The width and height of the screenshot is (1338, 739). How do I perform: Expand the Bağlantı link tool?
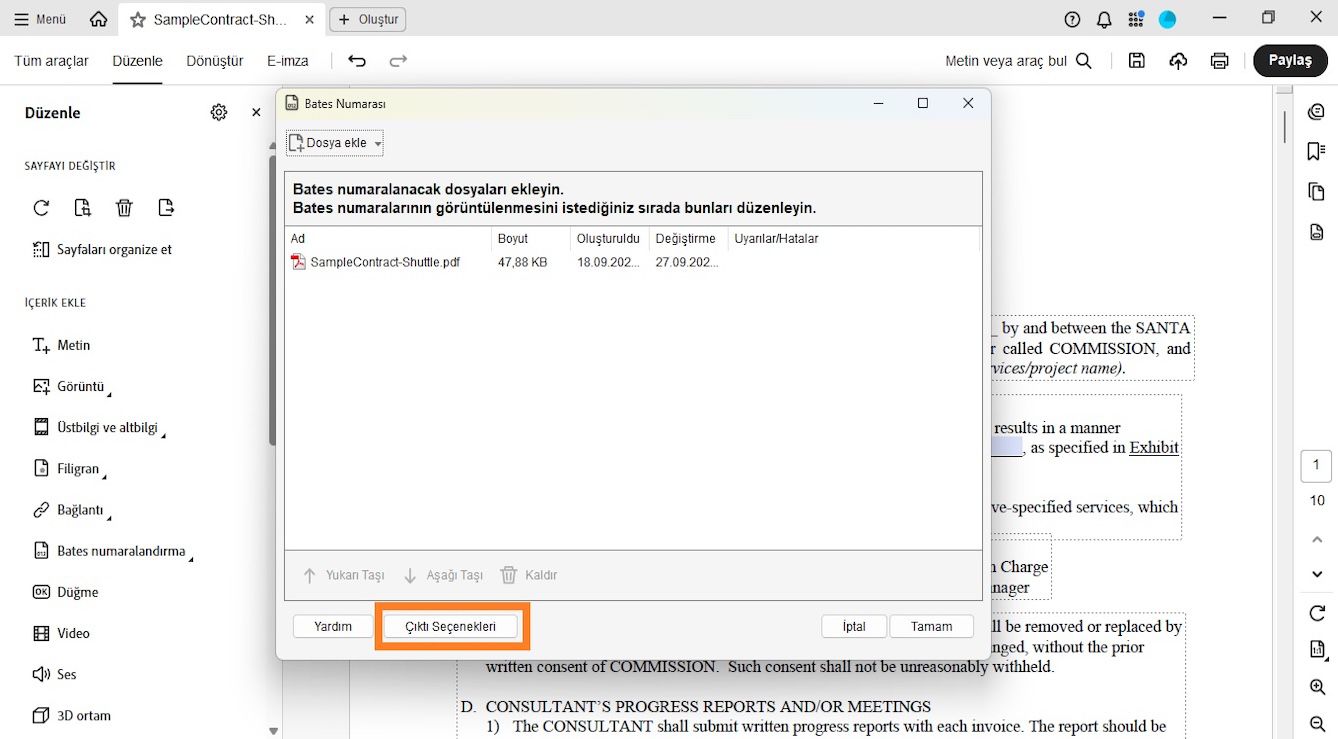71,510
